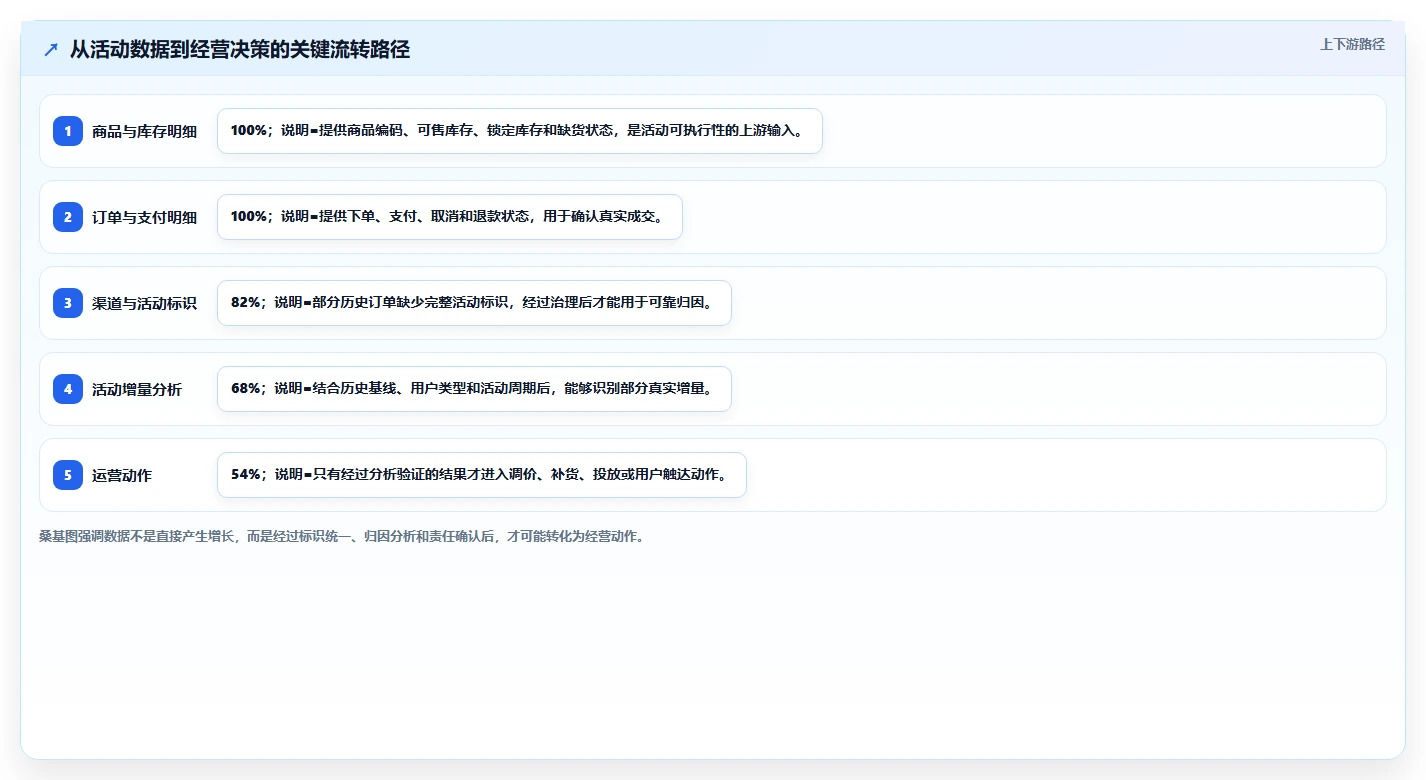Click the 上下游路径 label in header

coord(1352,44)
